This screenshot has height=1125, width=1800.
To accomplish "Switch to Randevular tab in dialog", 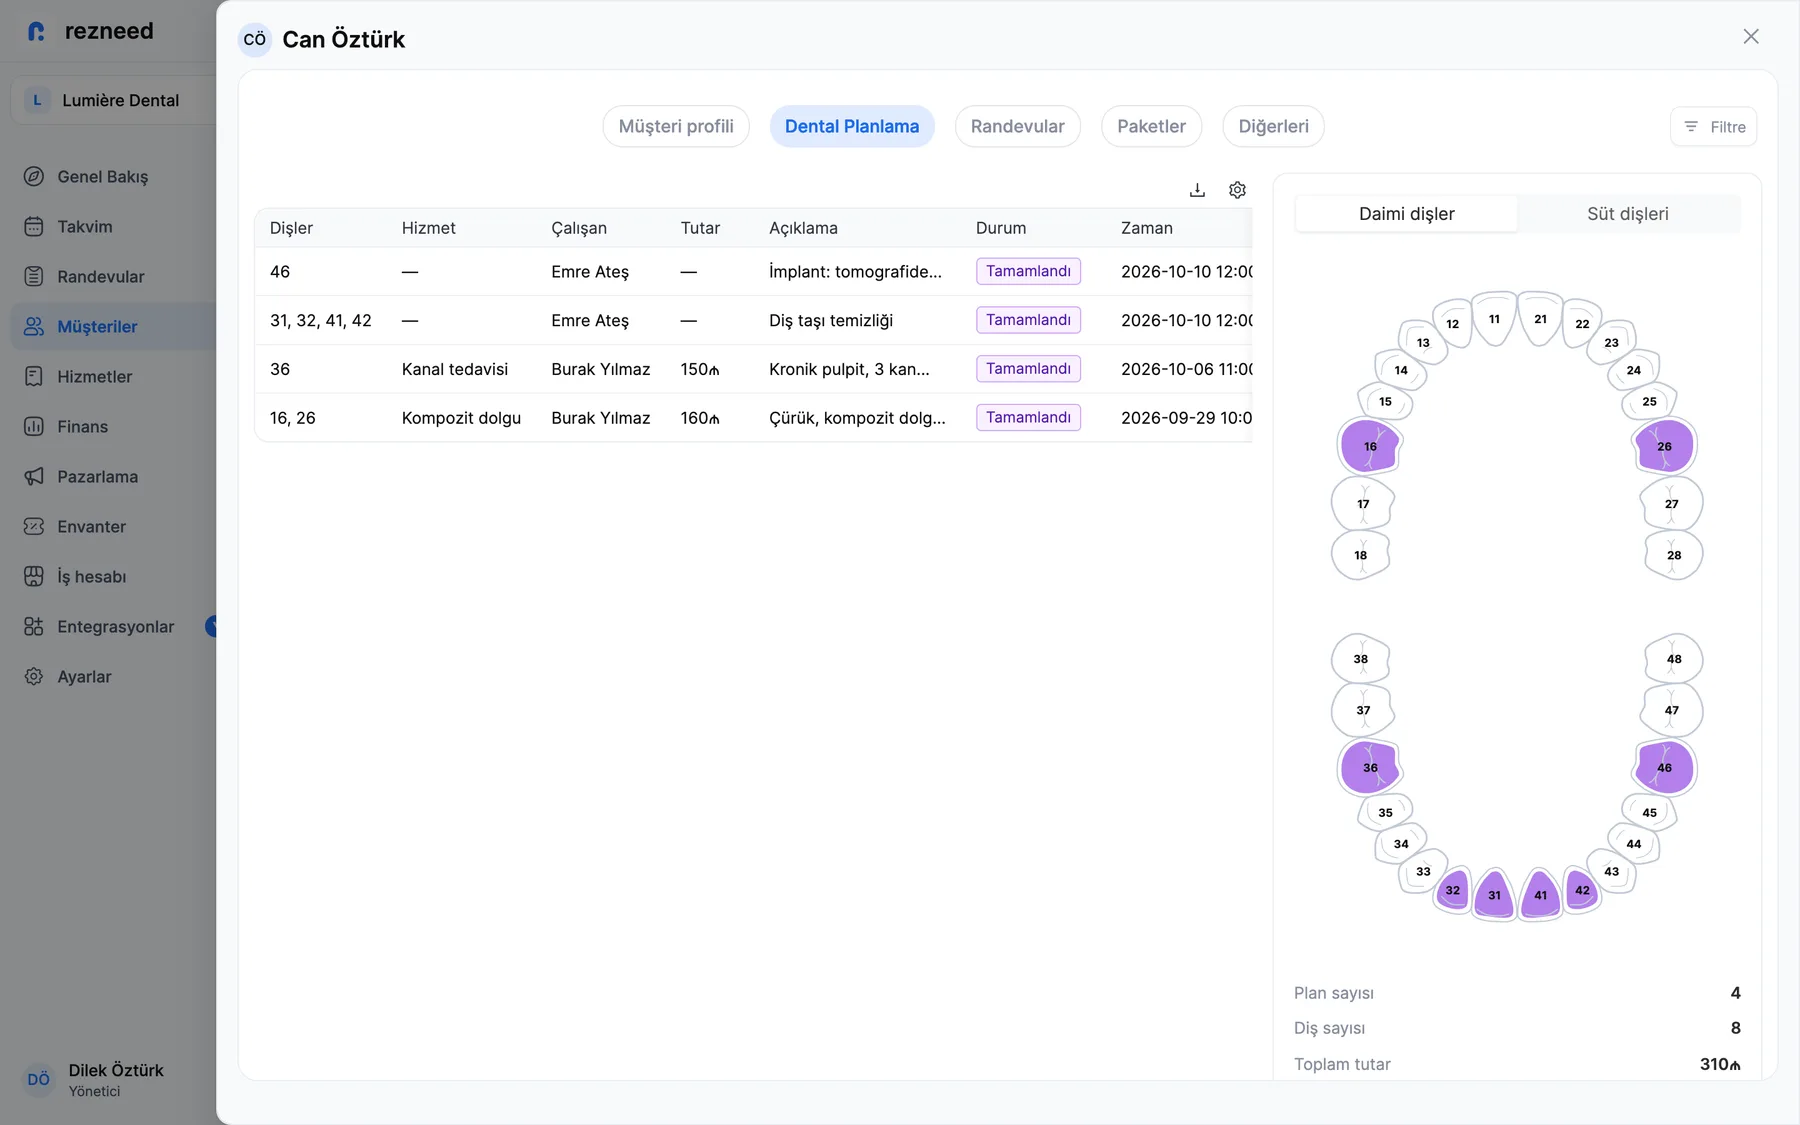I will 1017,127.
